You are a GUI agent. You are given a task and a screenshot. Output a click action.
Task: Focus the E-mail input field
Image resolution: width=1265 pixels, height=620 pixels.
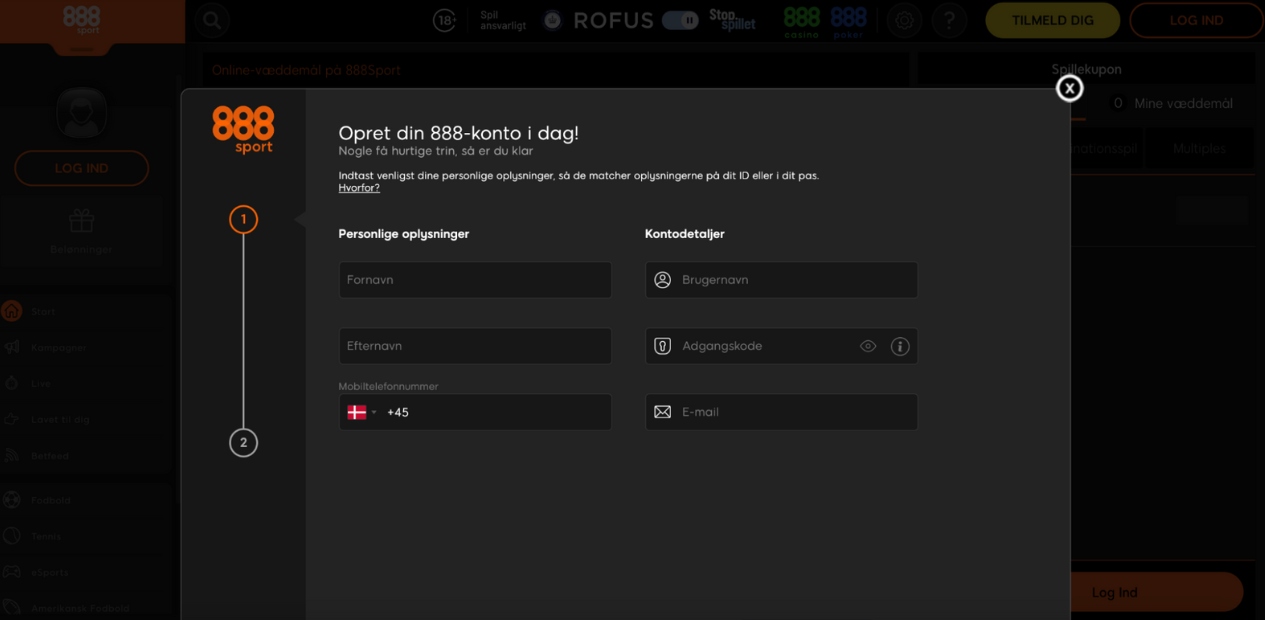[x=781, y=412]
